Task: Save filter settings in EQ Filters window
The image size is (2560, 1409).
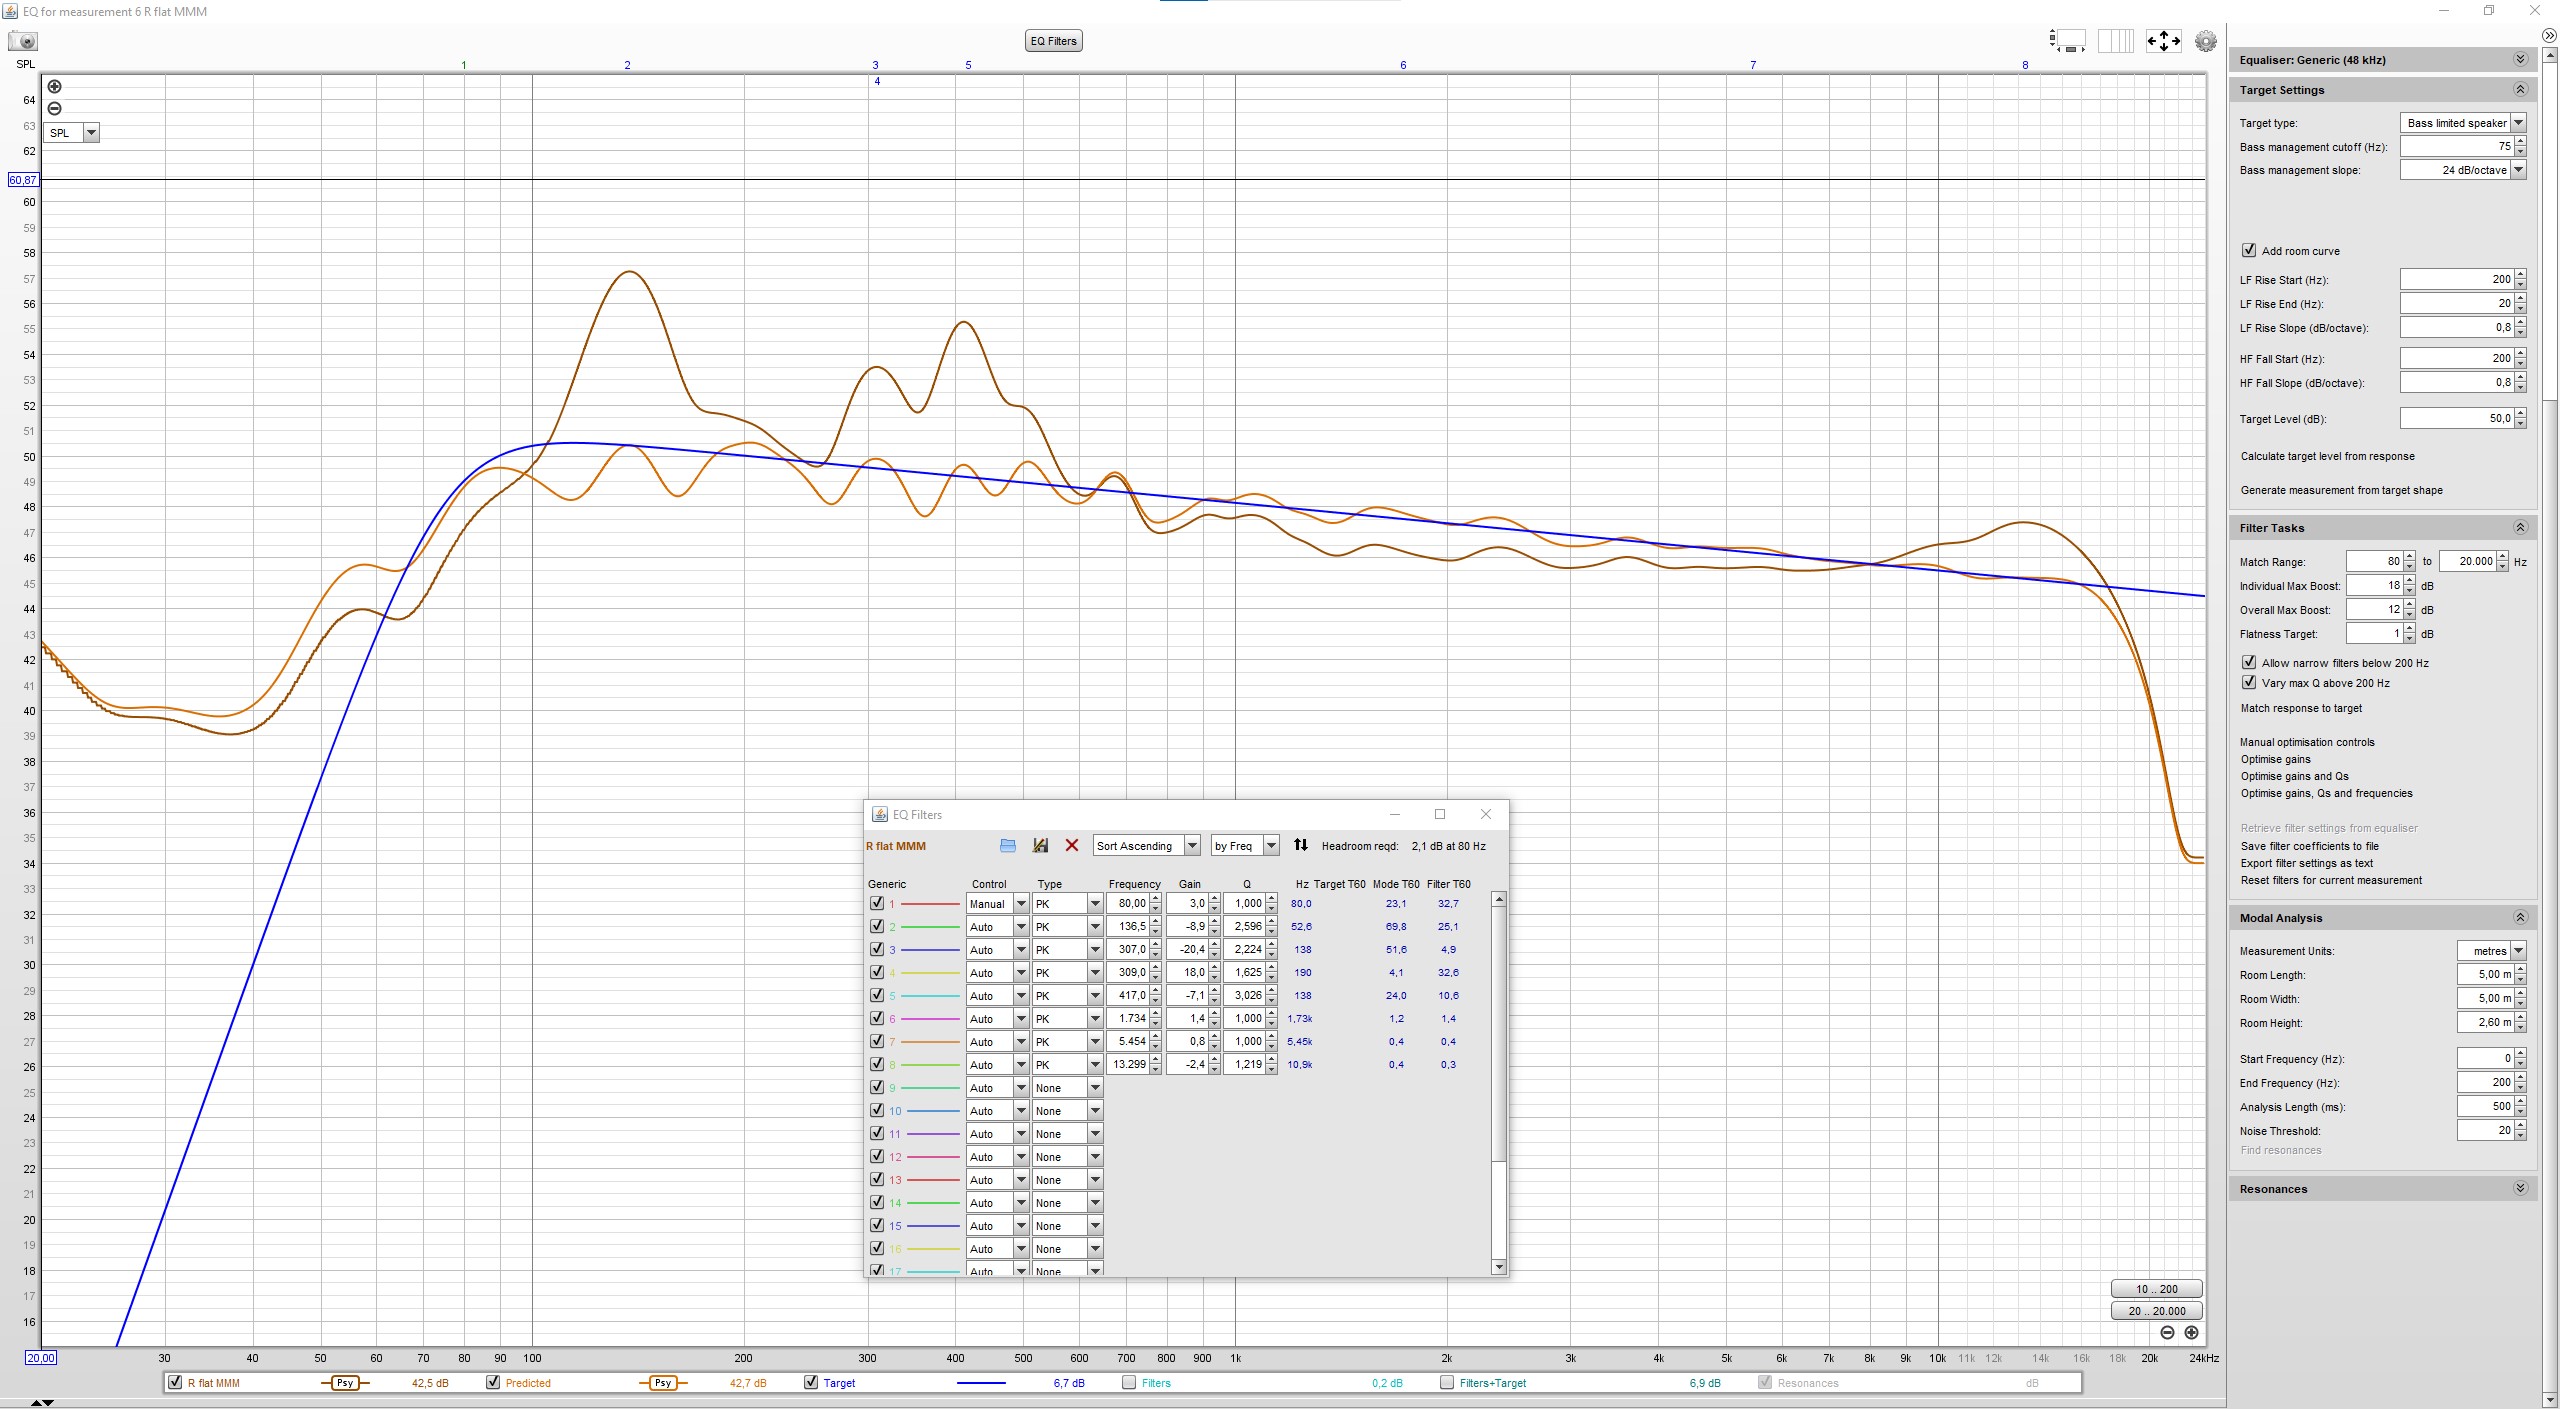Action: point(1040,846)
